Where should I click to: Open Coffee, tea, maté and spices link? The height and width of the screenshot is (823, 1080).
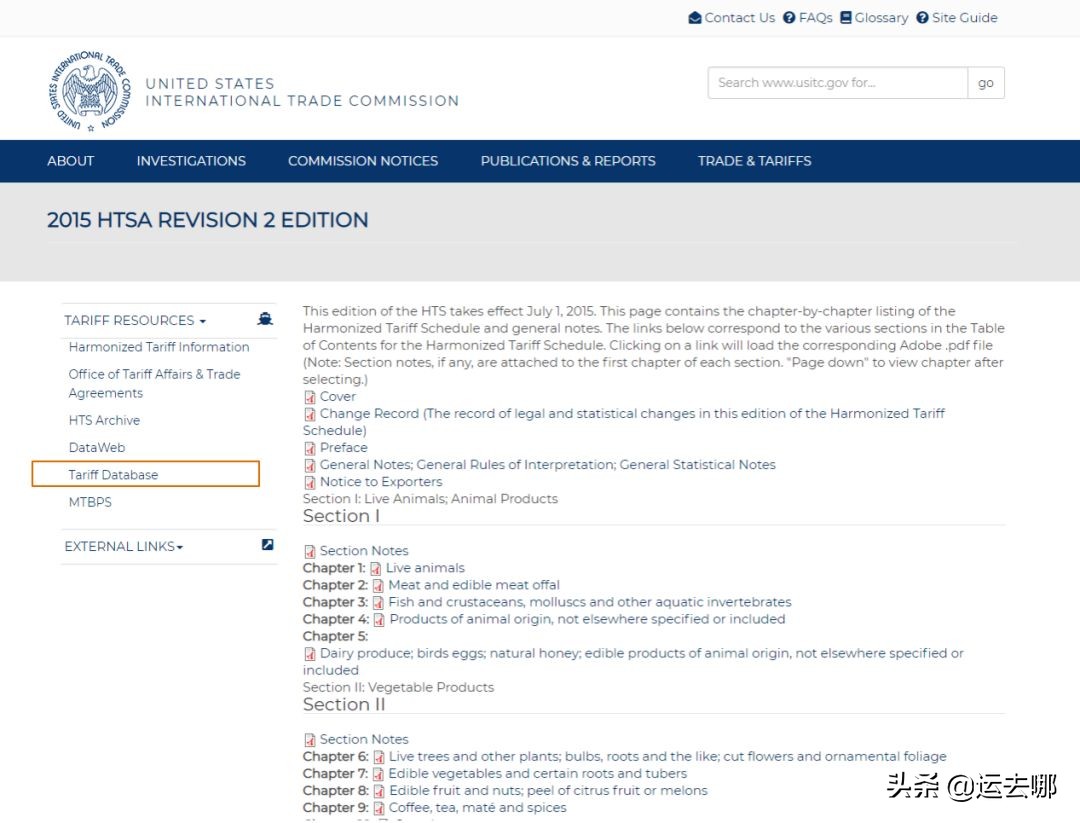477,808
